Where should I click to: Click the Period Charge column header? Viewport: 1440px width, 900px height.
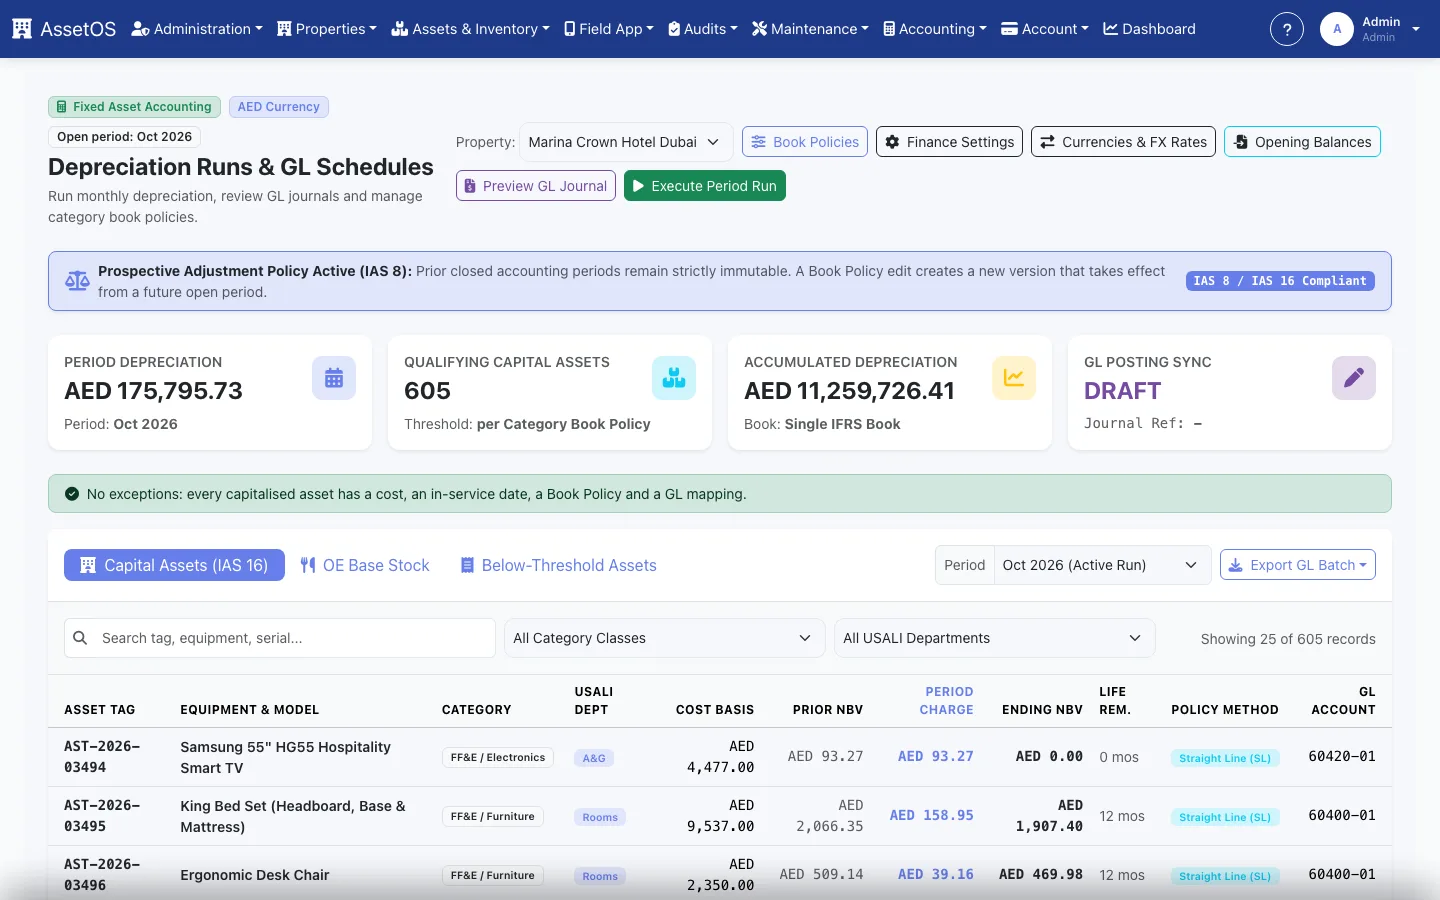[947, 701]
